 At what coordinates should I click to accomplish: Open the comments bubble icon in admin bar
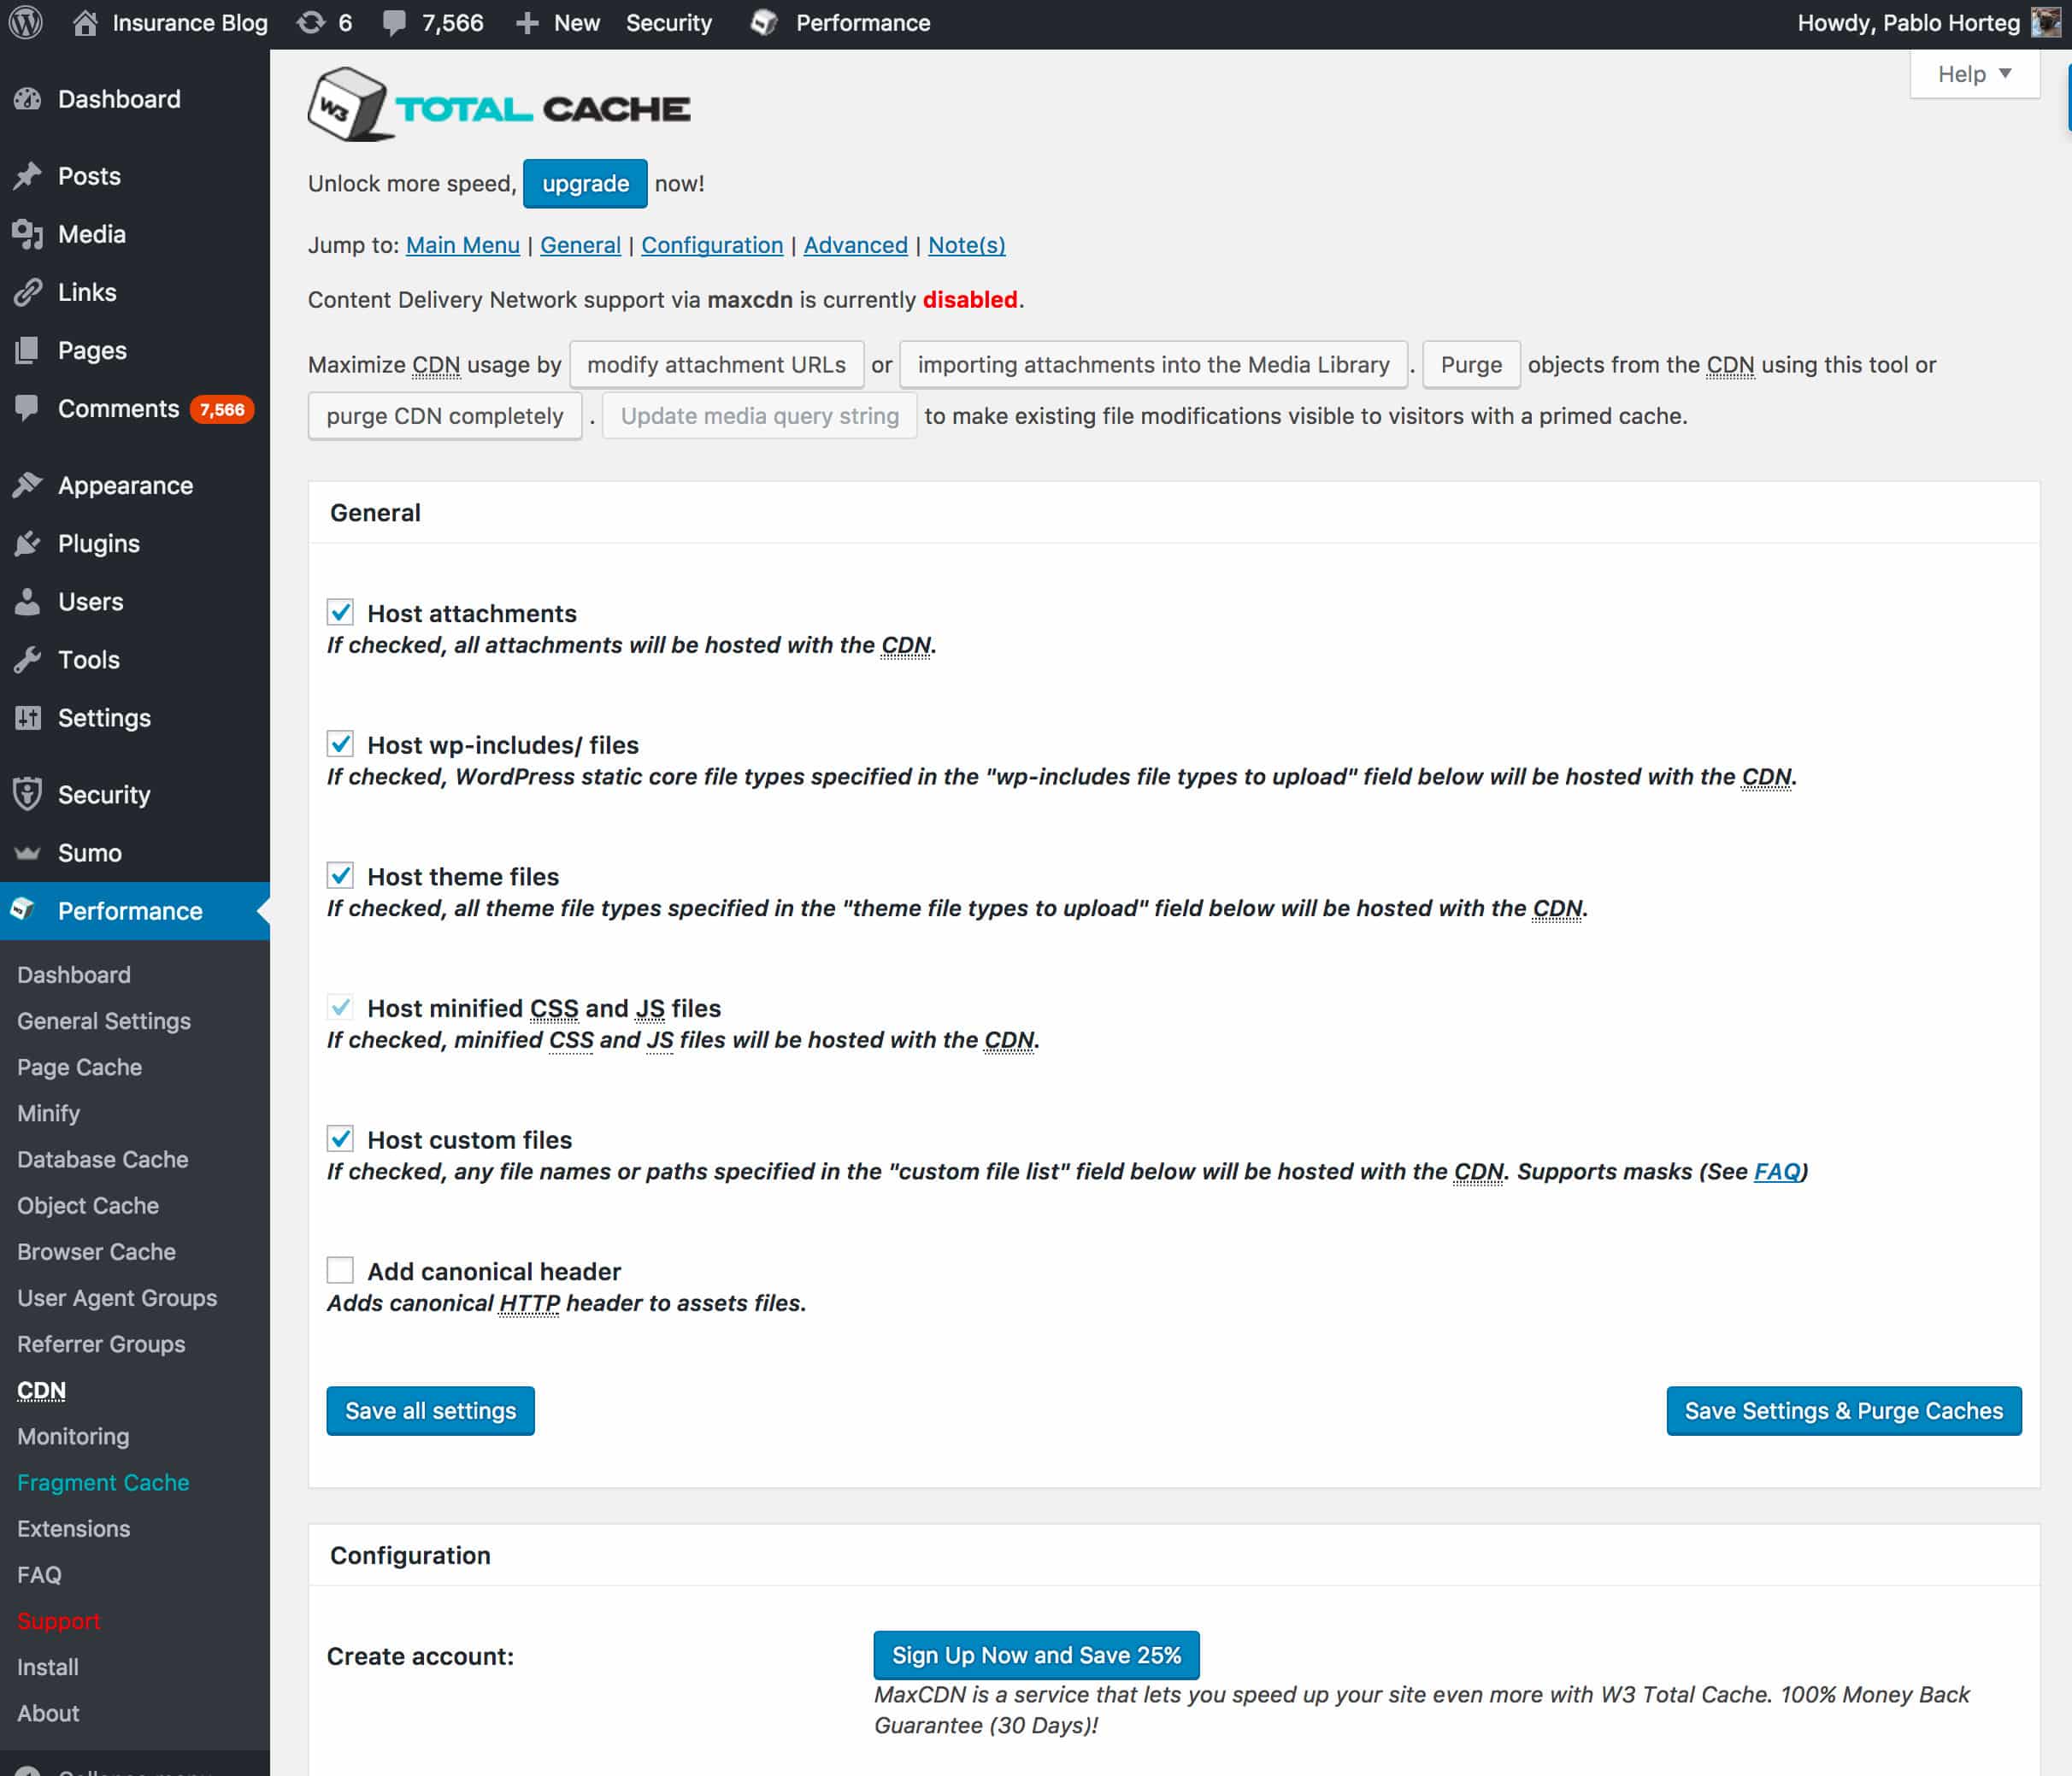[395, 23]
